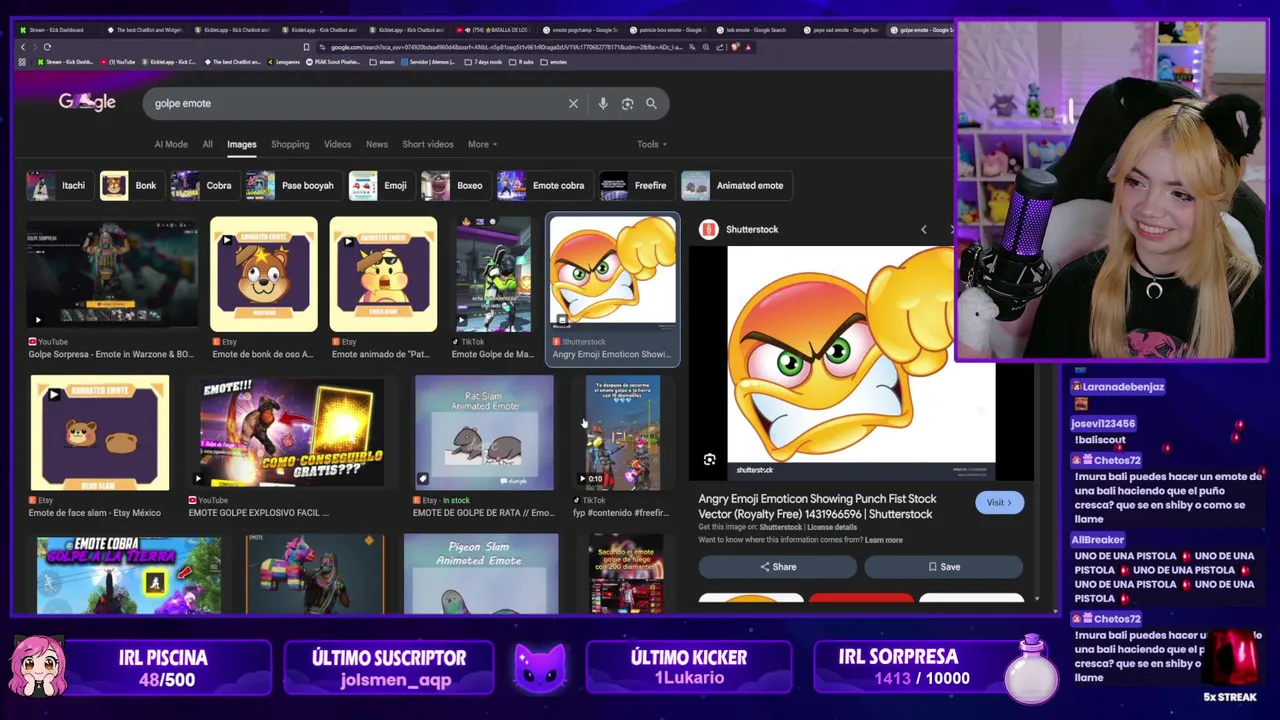The width and height of the screenshot is (1280, 720).
Task: Select the Pase booyah suggestion chip
Action: (x=292, y=185)
